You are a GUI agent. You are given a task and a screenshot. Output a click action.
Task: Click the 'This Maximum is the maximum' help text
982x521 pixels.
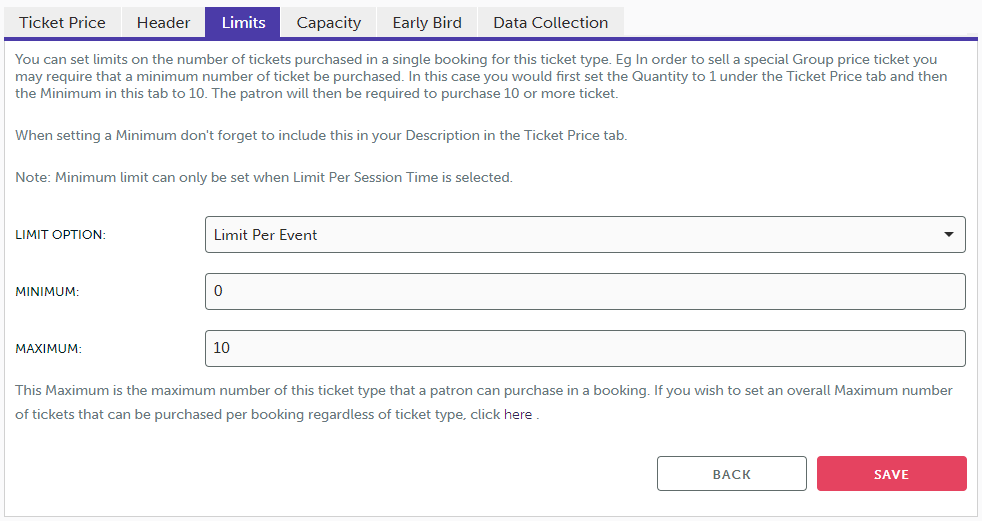[484, 391]
